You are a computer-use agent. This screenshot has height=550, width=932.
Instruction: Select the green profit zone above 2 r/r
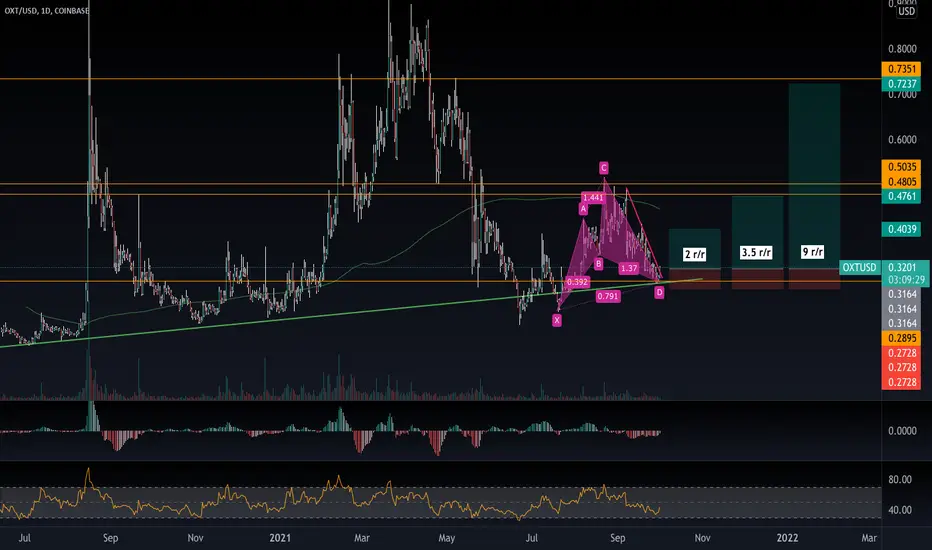(x=694, y=249)
